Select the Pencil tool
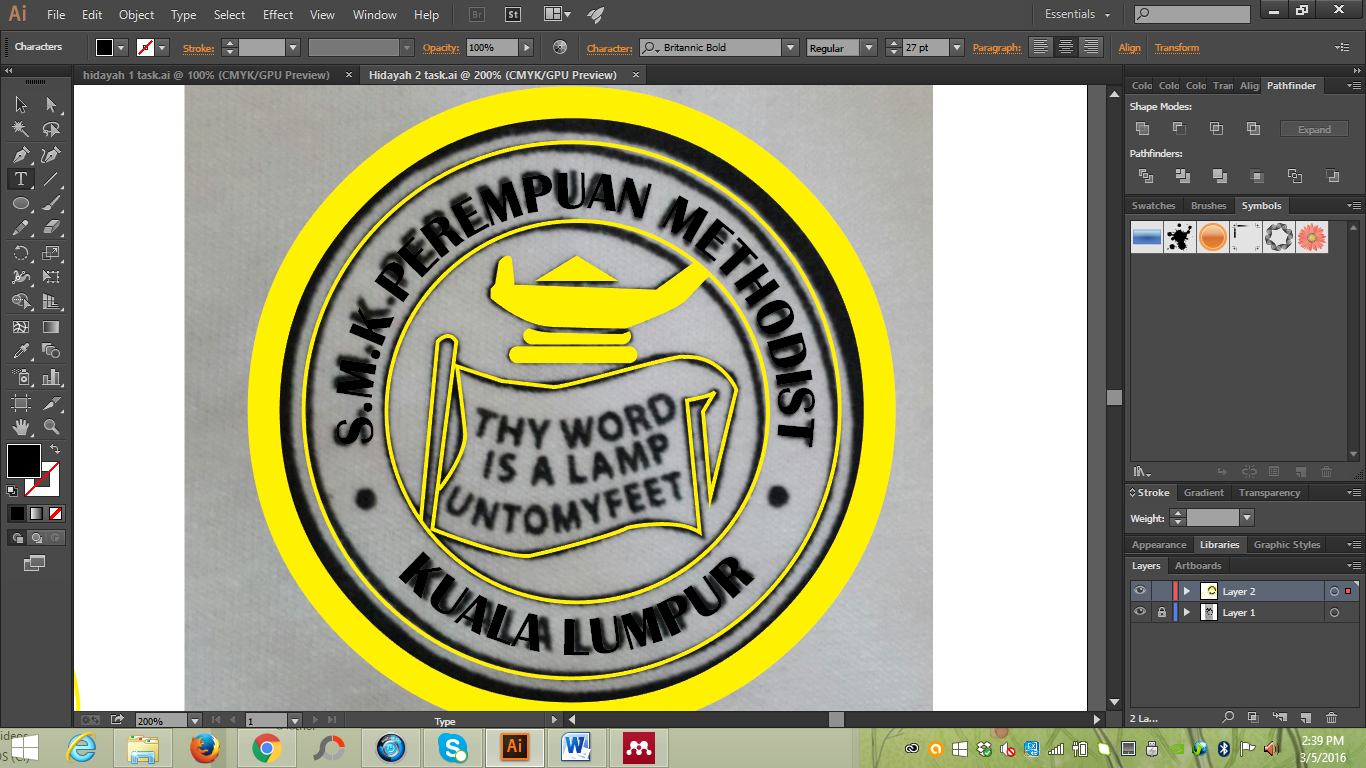Screen dimensions: 1366x768 click(x=20, y=228)
